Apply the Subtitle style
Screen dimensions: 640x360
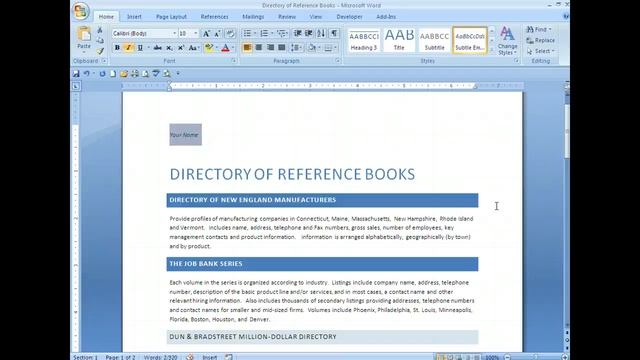point(434,40)
